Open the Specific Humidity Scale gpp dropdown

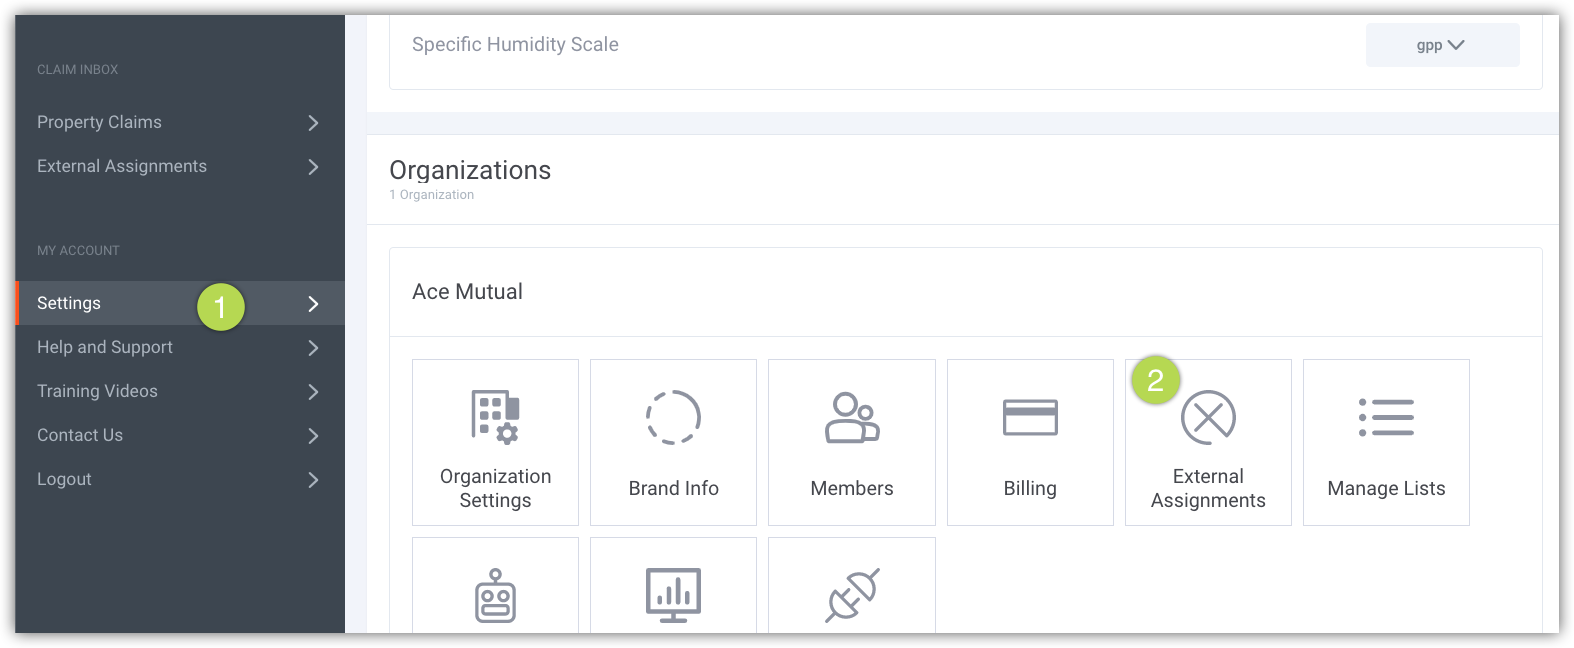(x=1441, y=45)
